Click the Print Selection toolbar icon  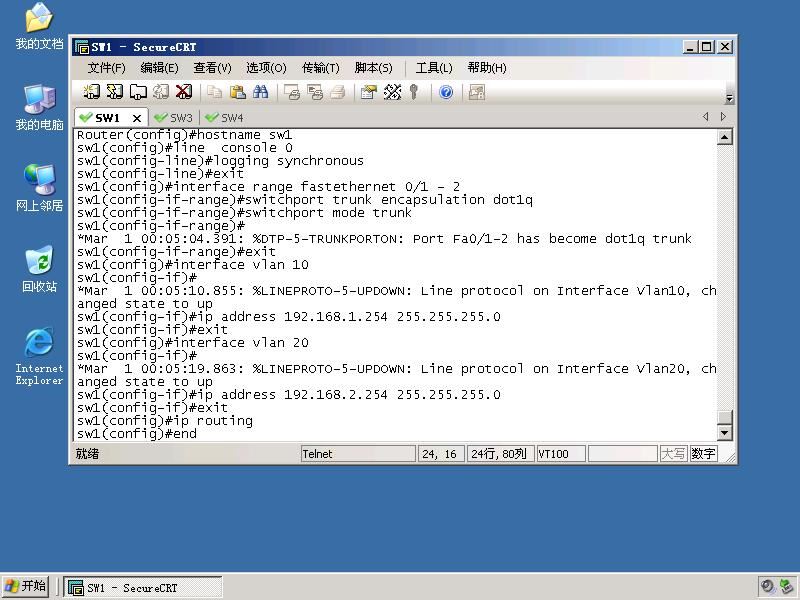coord(314,92)
